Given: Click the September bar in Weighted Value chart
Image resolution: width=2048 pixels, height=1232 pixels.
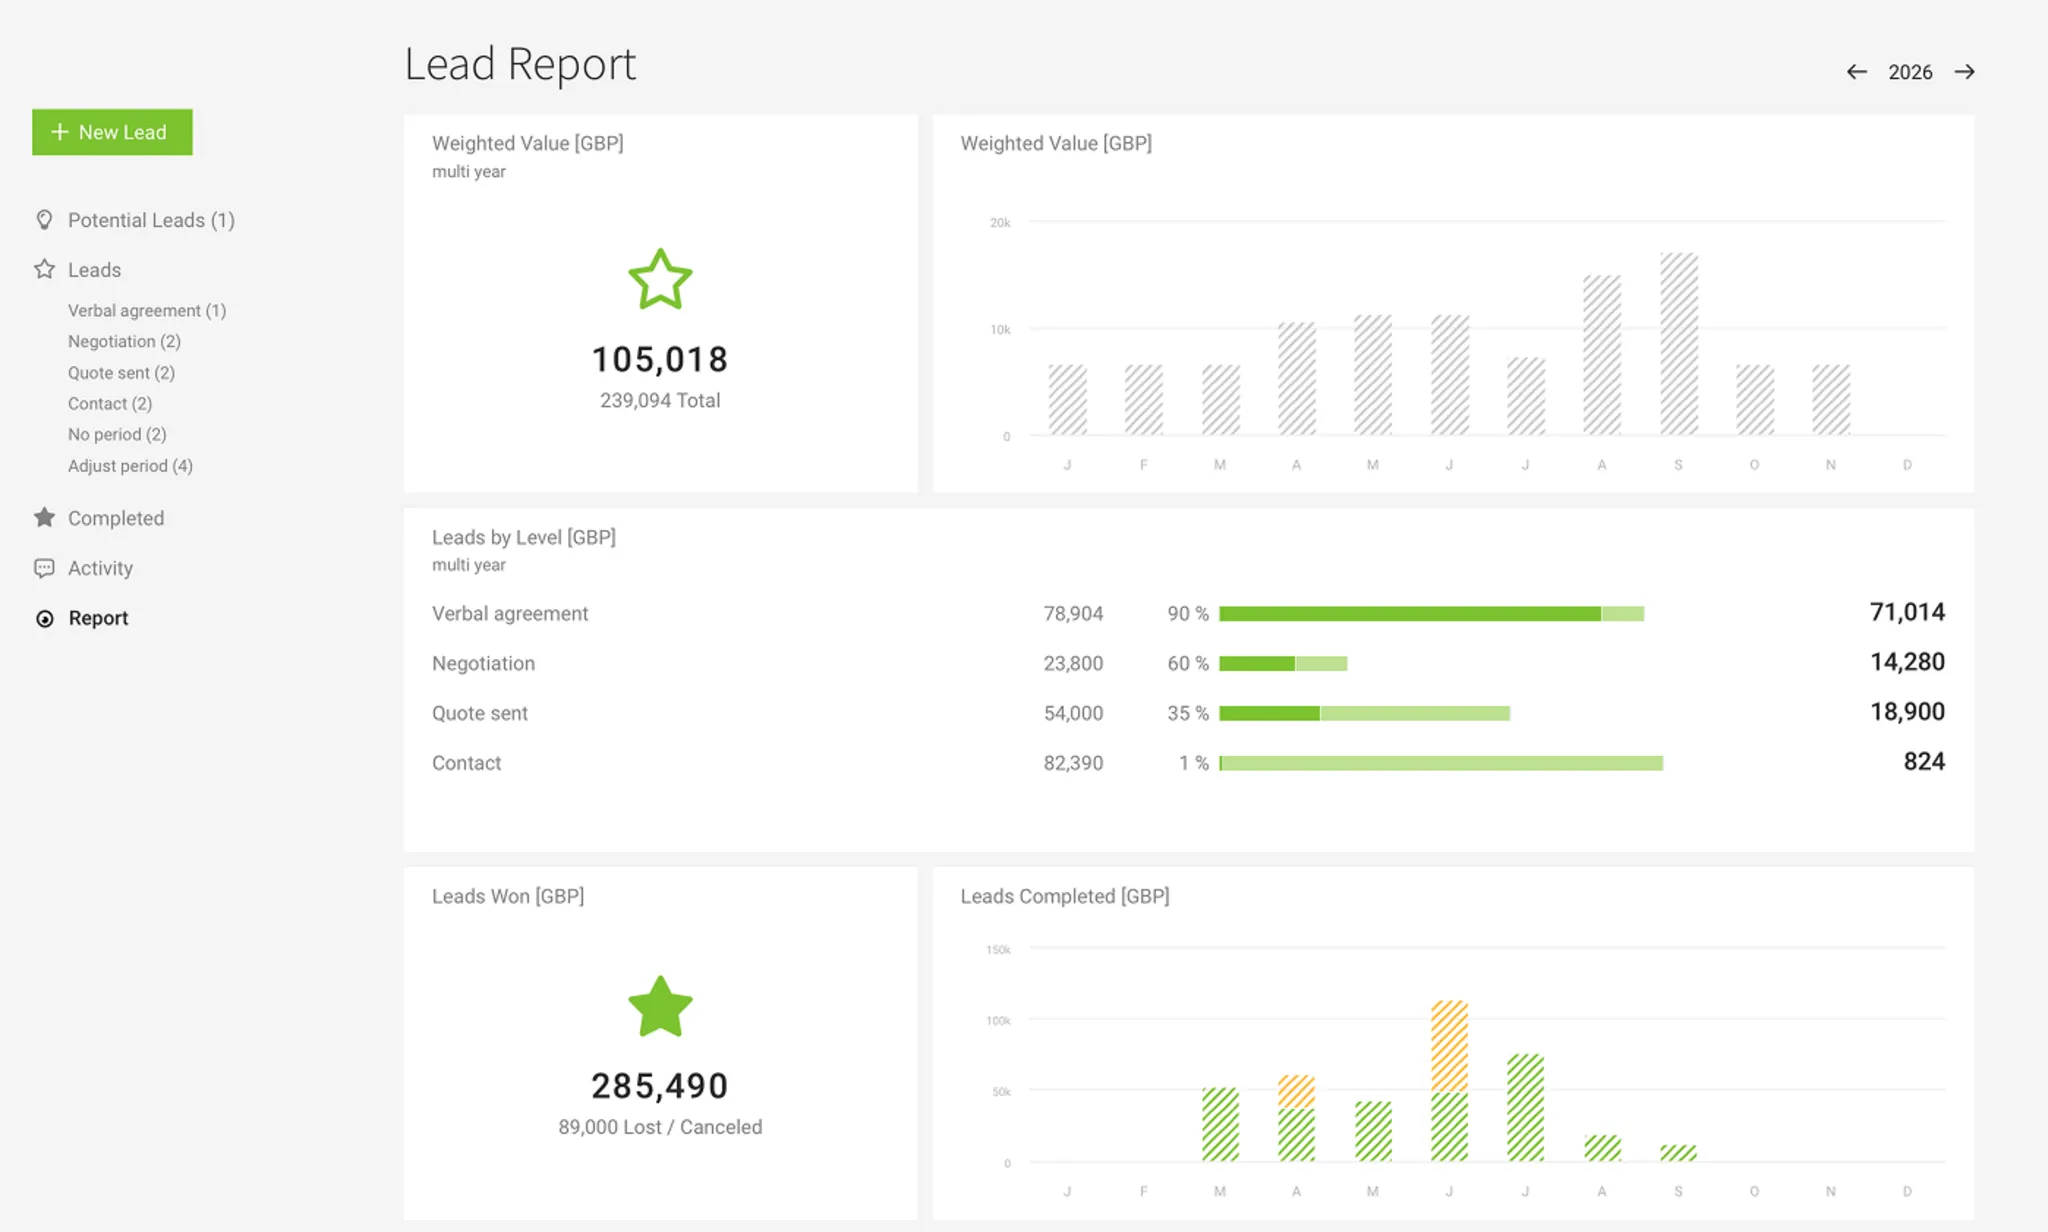Looking at the screenshot, I should (x=1679, y=344).
